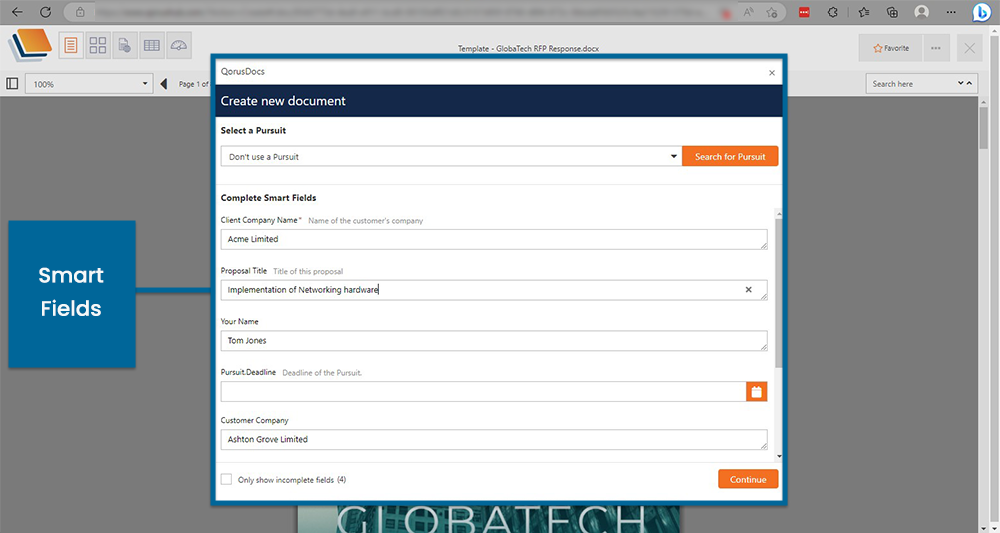Clear the Proposal Title field

749,289
